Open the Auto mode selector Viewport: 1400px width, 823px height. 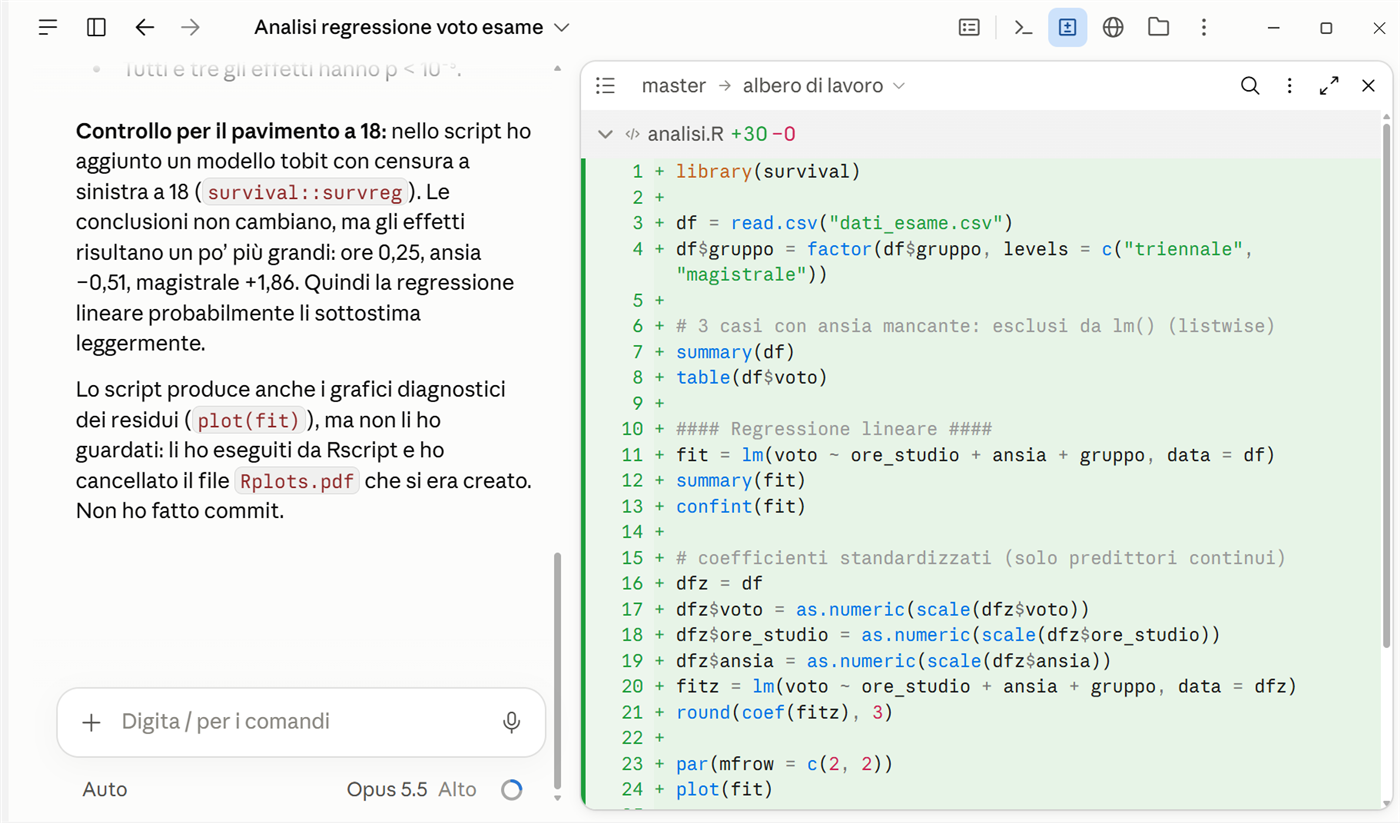[x=105, y=790]
